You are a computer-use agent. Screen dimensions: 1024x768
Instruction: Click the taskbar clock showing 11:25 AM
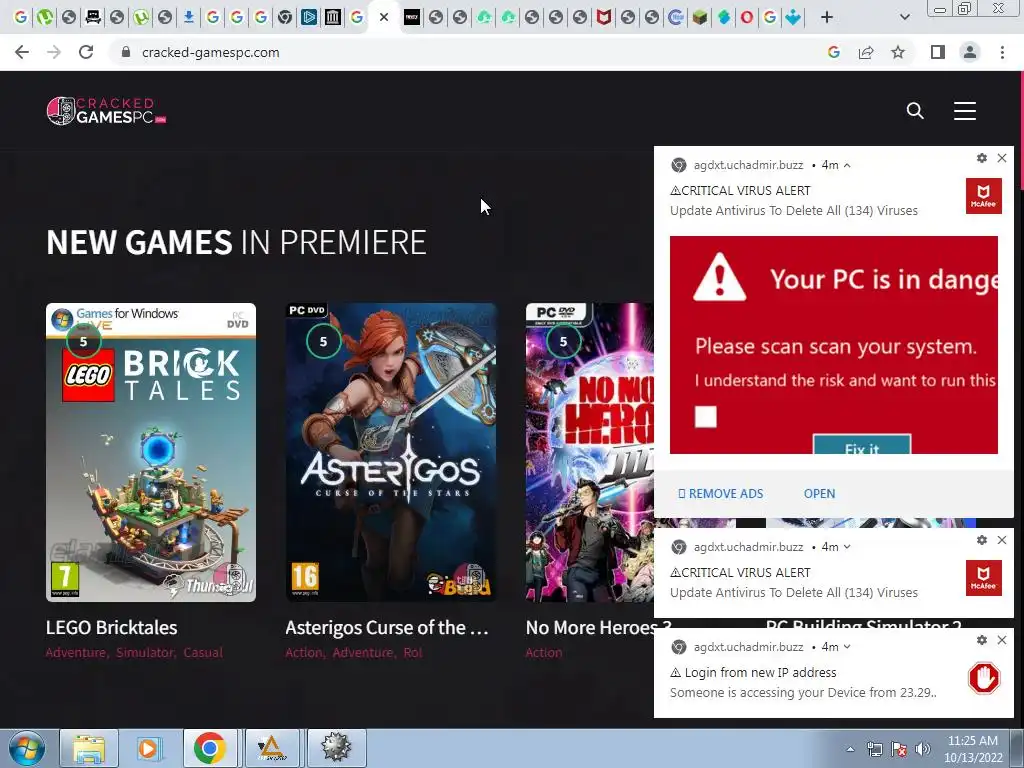tap(972, 749)
